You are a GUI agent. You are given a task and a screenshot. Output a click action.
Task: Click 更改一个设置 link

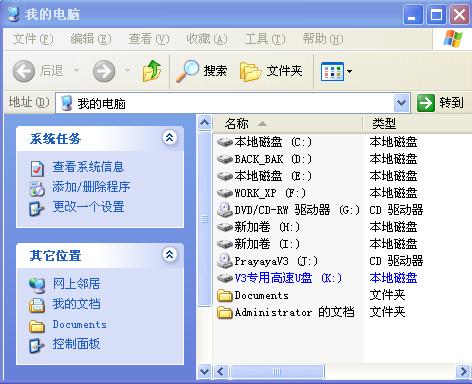pyautogui.click(x=88, y=207)
